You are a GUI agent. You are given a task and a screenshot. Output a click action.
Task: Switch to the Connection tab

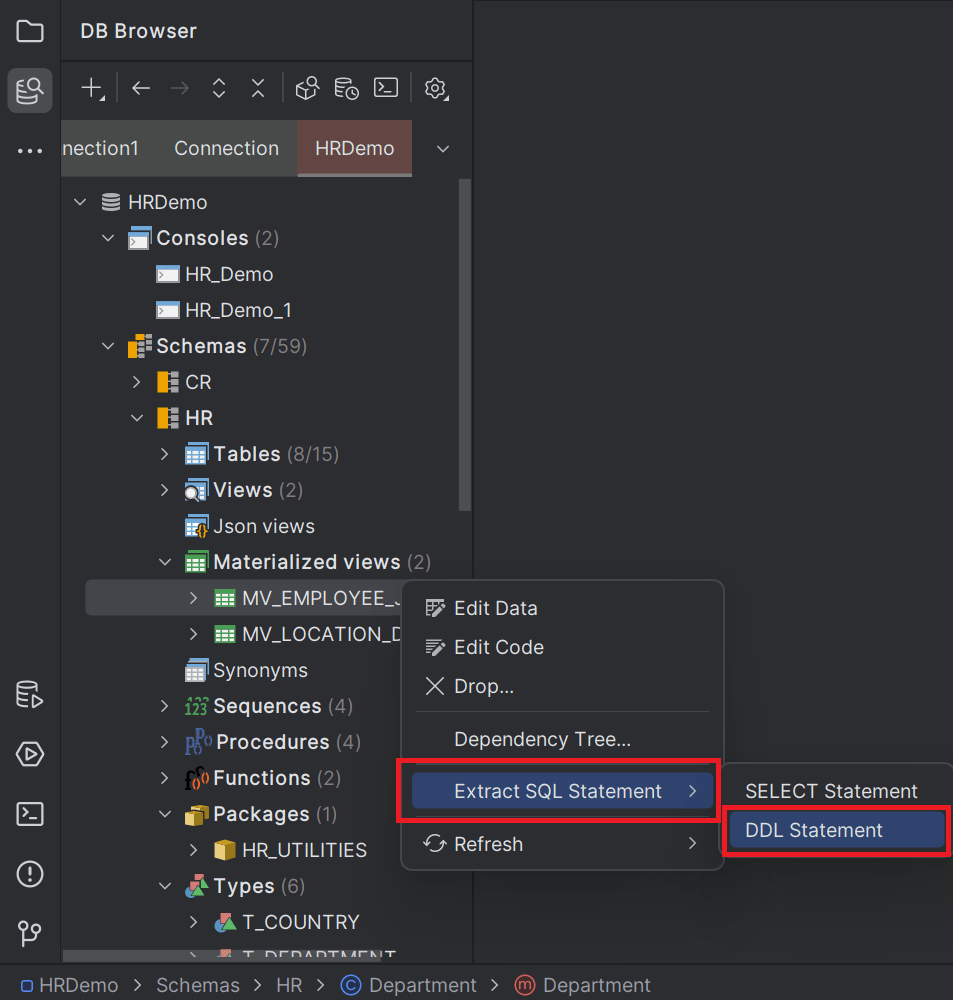pyautogui.click(x=226, y=147)
